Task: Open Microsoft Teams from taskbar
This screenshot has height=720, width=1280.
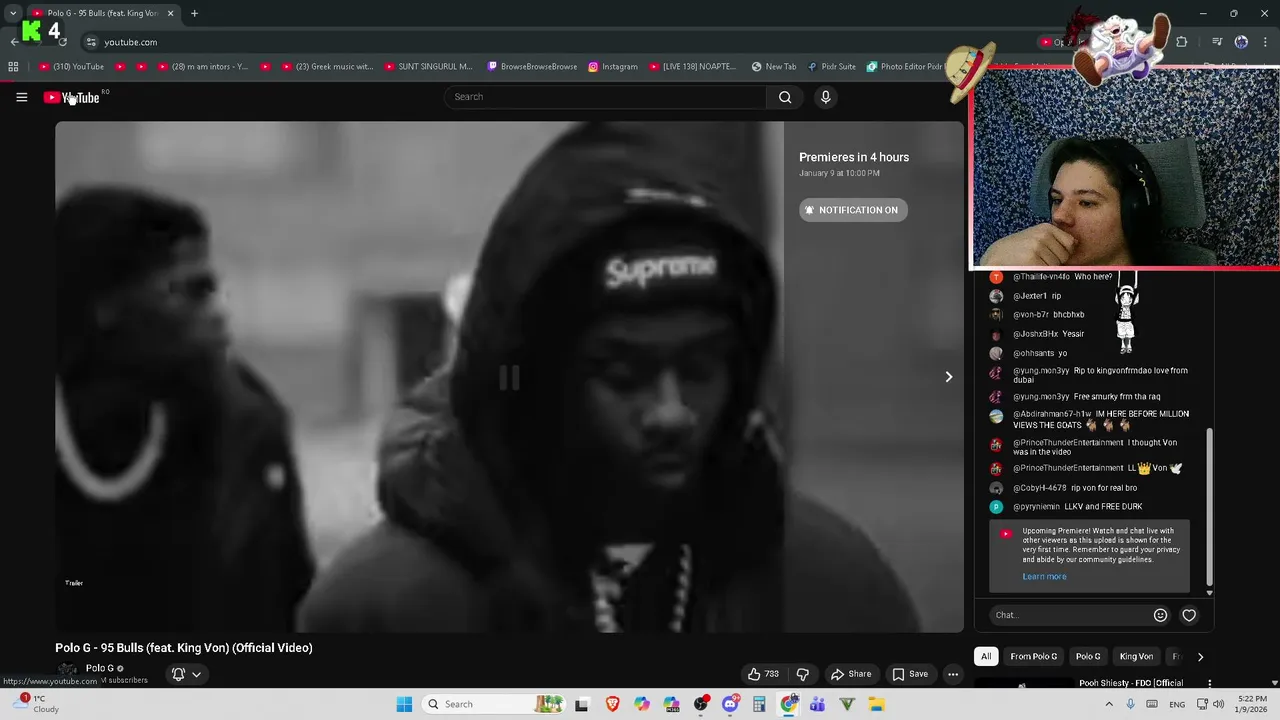Action: (x=818, y=704)
